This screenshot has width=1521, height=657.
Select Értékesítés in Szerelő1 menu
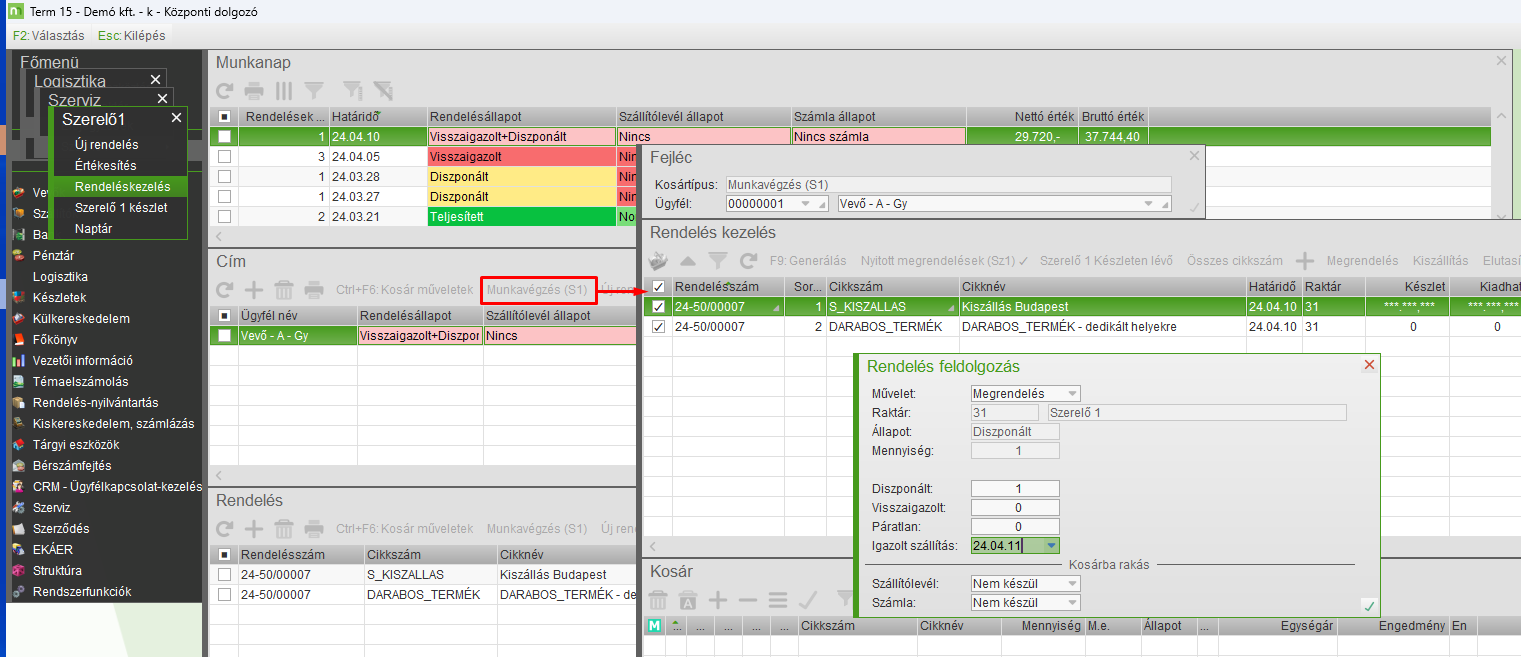click(x=105, y=165)
